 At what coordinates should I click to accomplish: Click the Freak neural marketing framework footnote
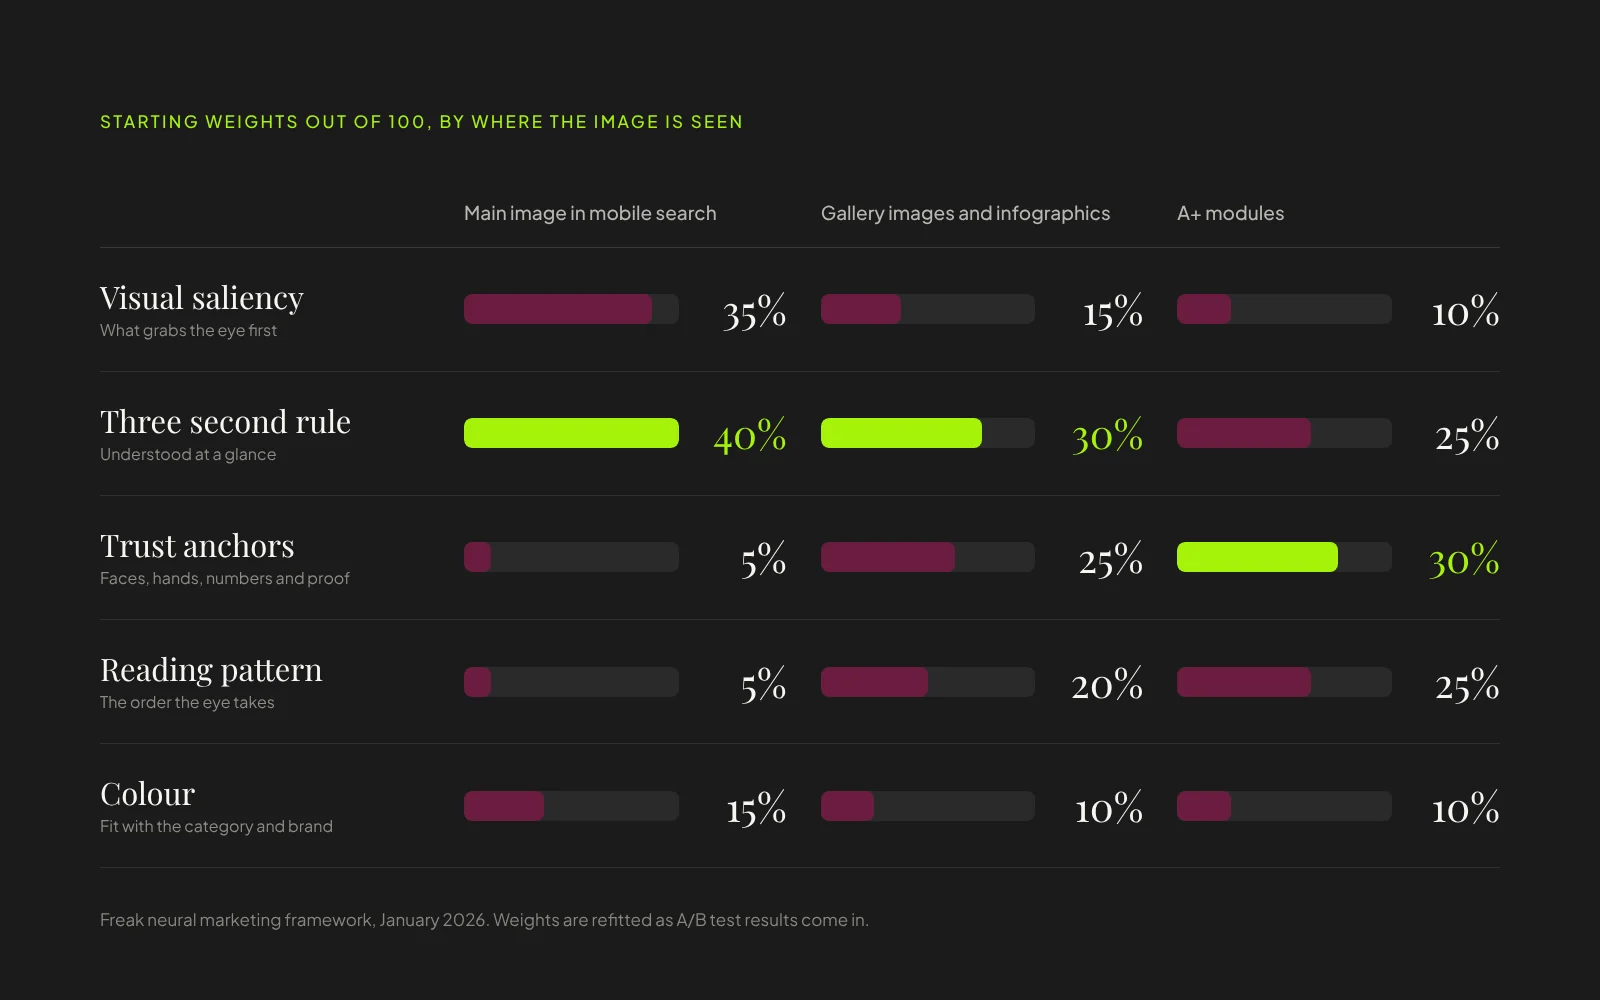pos(484,920)
